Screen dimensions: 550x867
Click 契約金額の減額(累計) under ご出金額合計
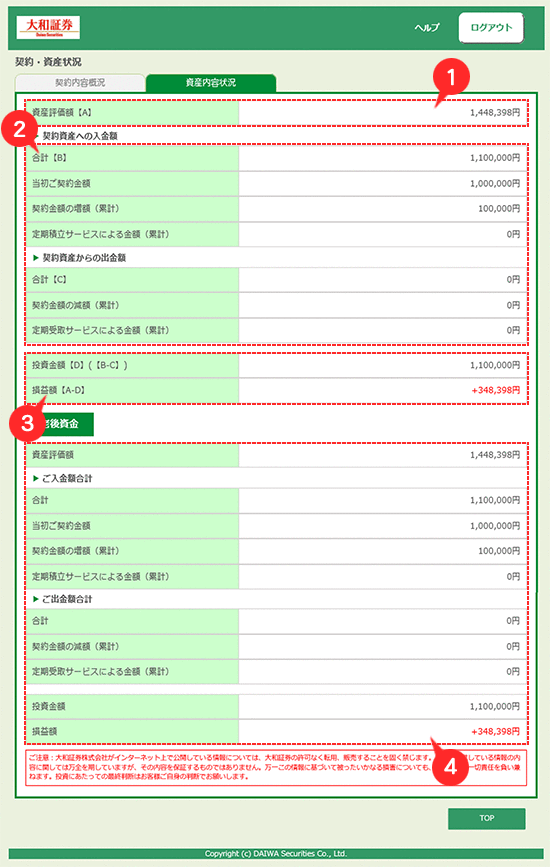pyautogui.click(x=76, y=646)
